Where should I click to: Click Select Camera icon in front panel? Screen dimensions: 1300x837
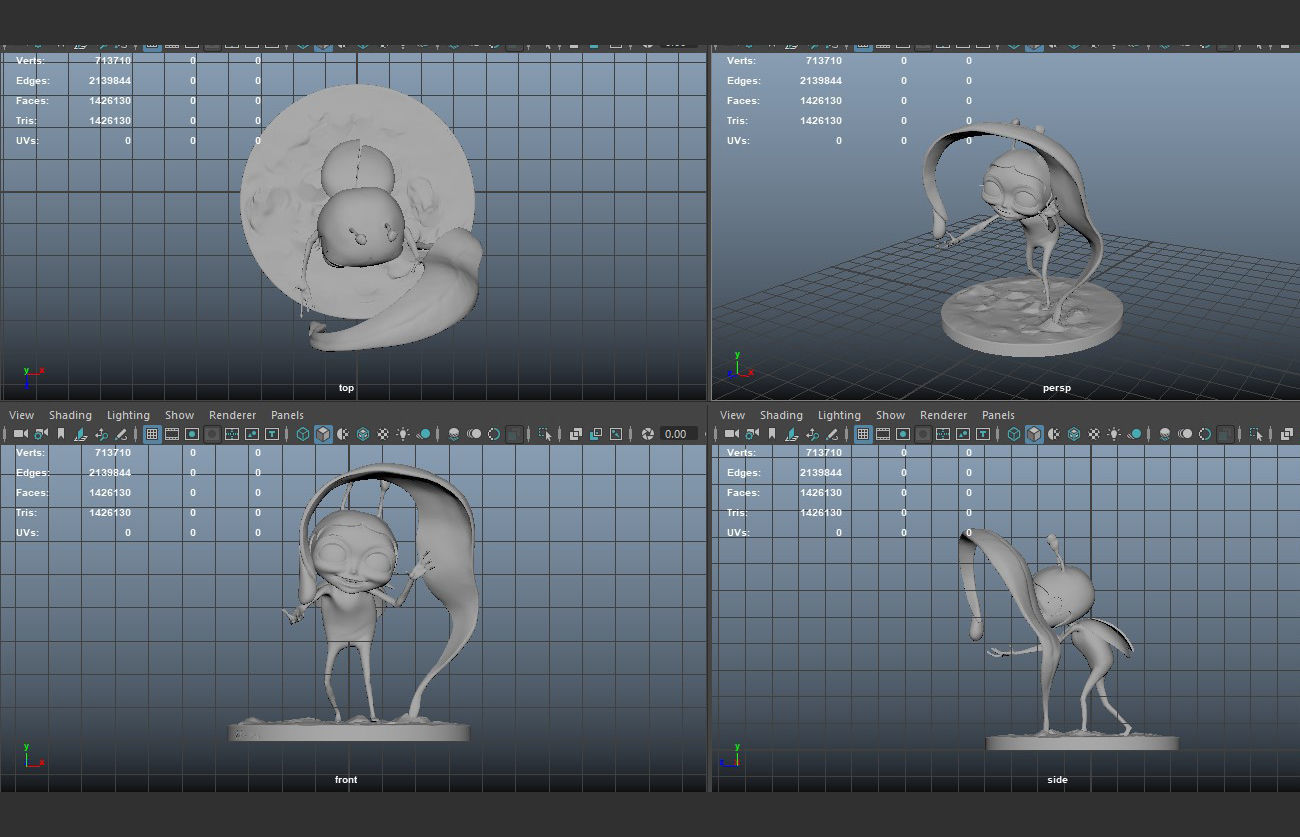click(20, 434)
